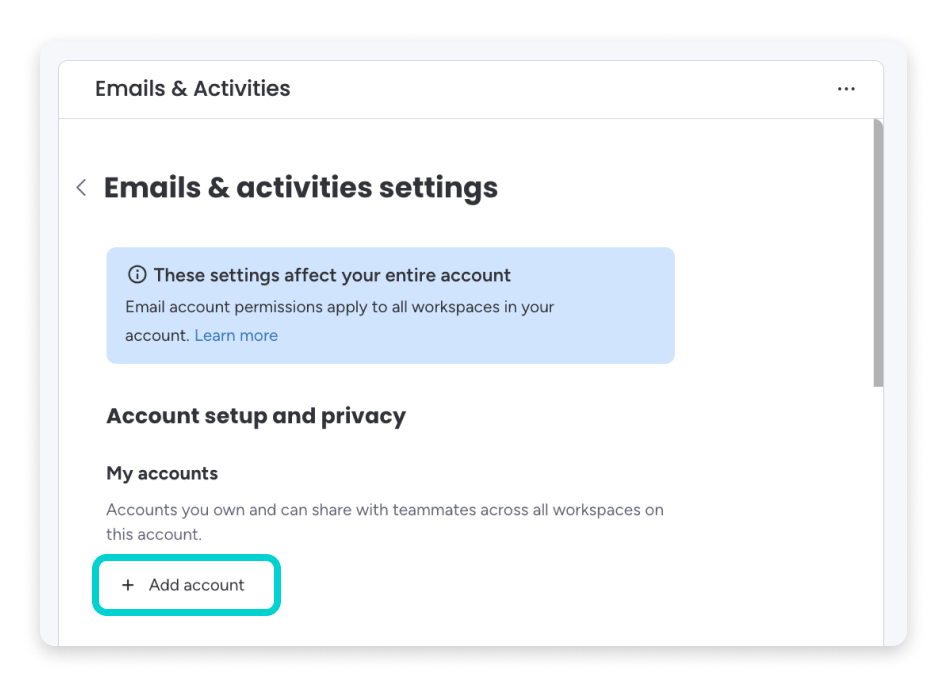Click the vertical scrollbar thumb

tap(878, 253)
